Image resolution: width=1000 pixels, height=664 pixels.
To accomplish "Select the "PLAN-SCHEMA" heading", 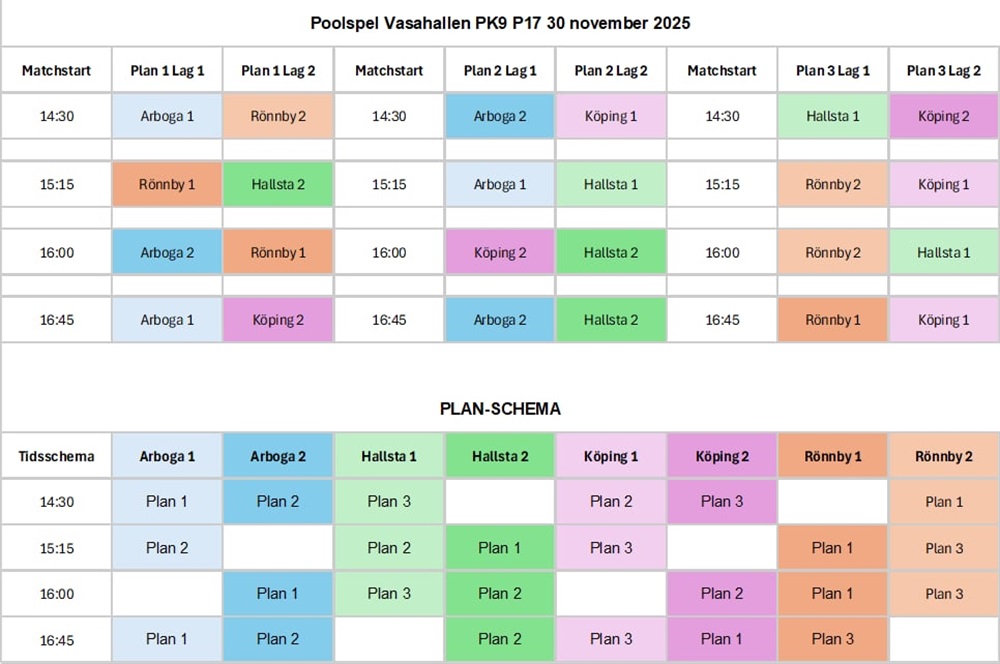I will pyautogui.click(x=500, y=409).
